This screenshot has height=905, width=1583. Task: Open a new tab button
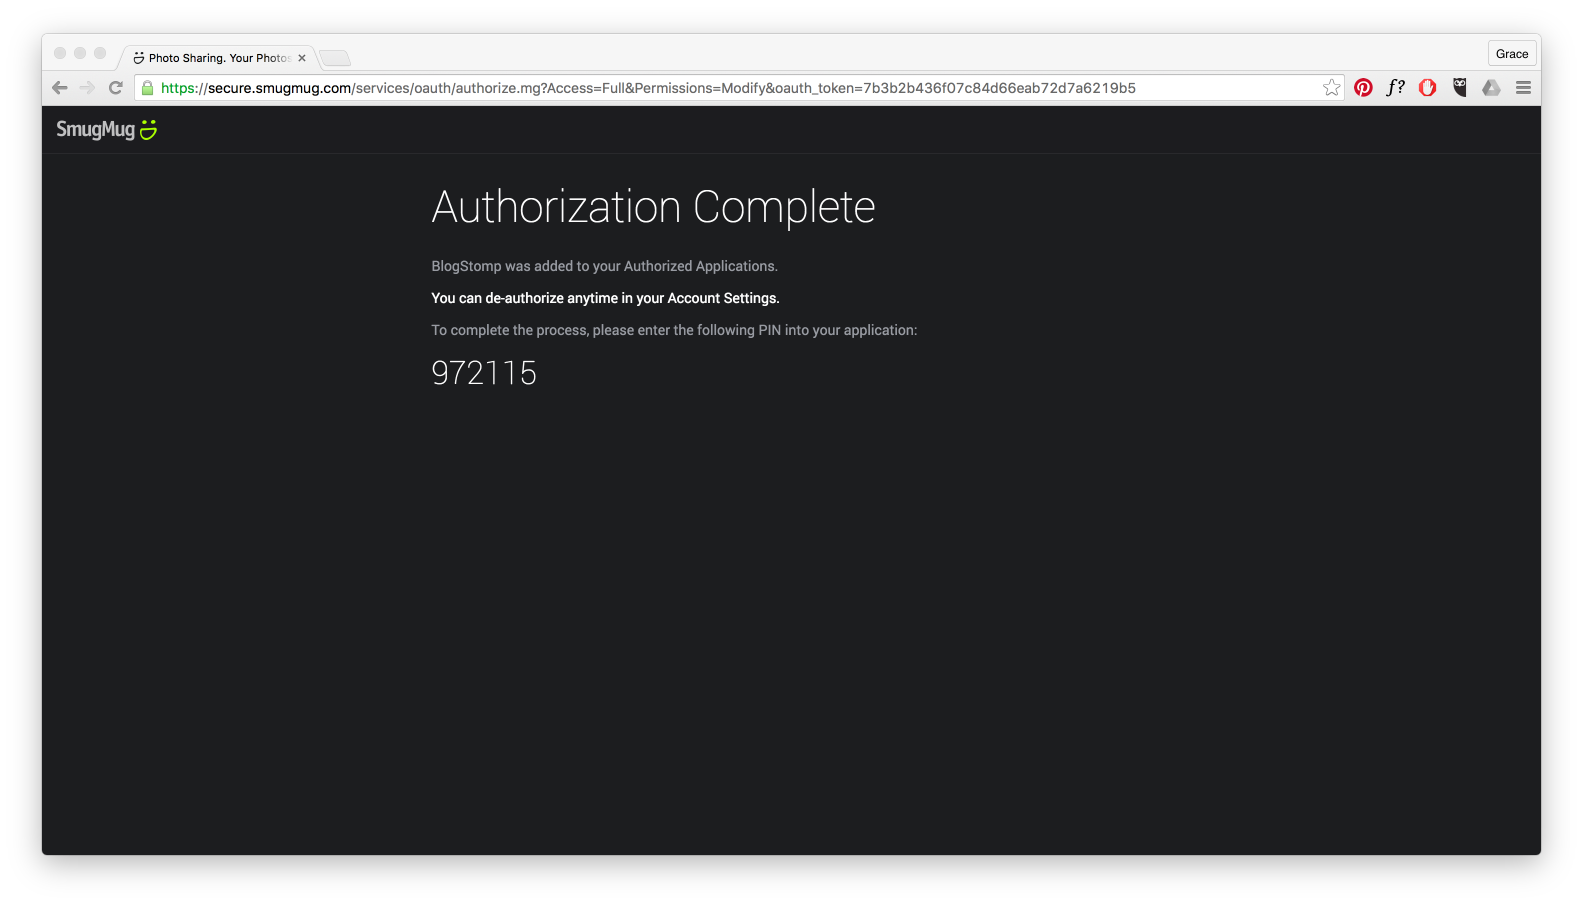[x=335, y=58]
